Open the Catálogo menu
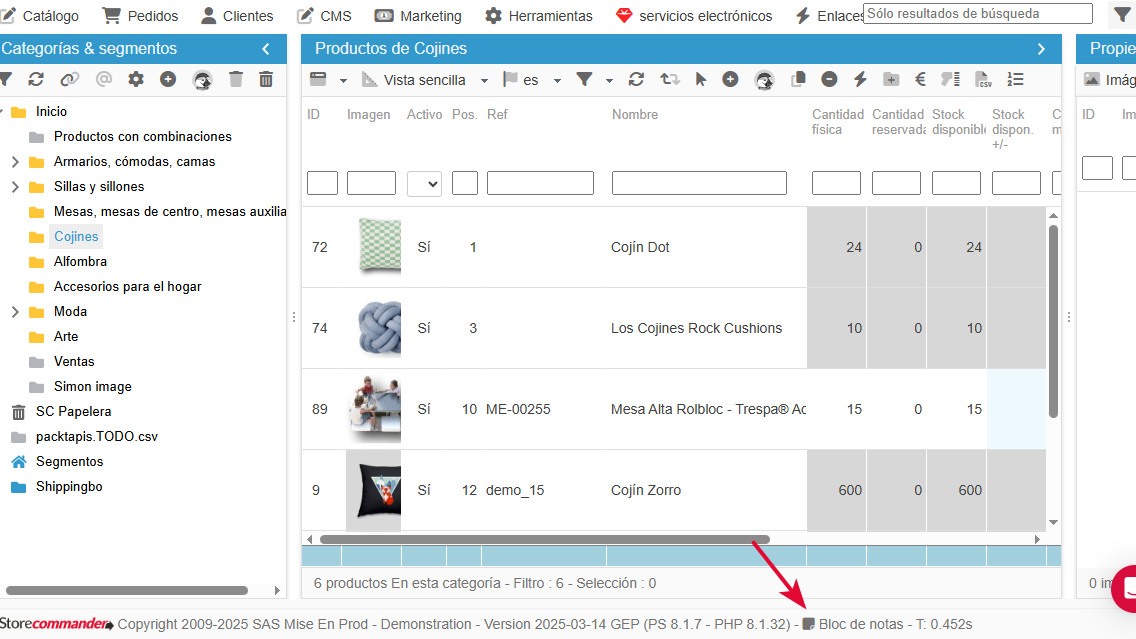 coord(40,16)
